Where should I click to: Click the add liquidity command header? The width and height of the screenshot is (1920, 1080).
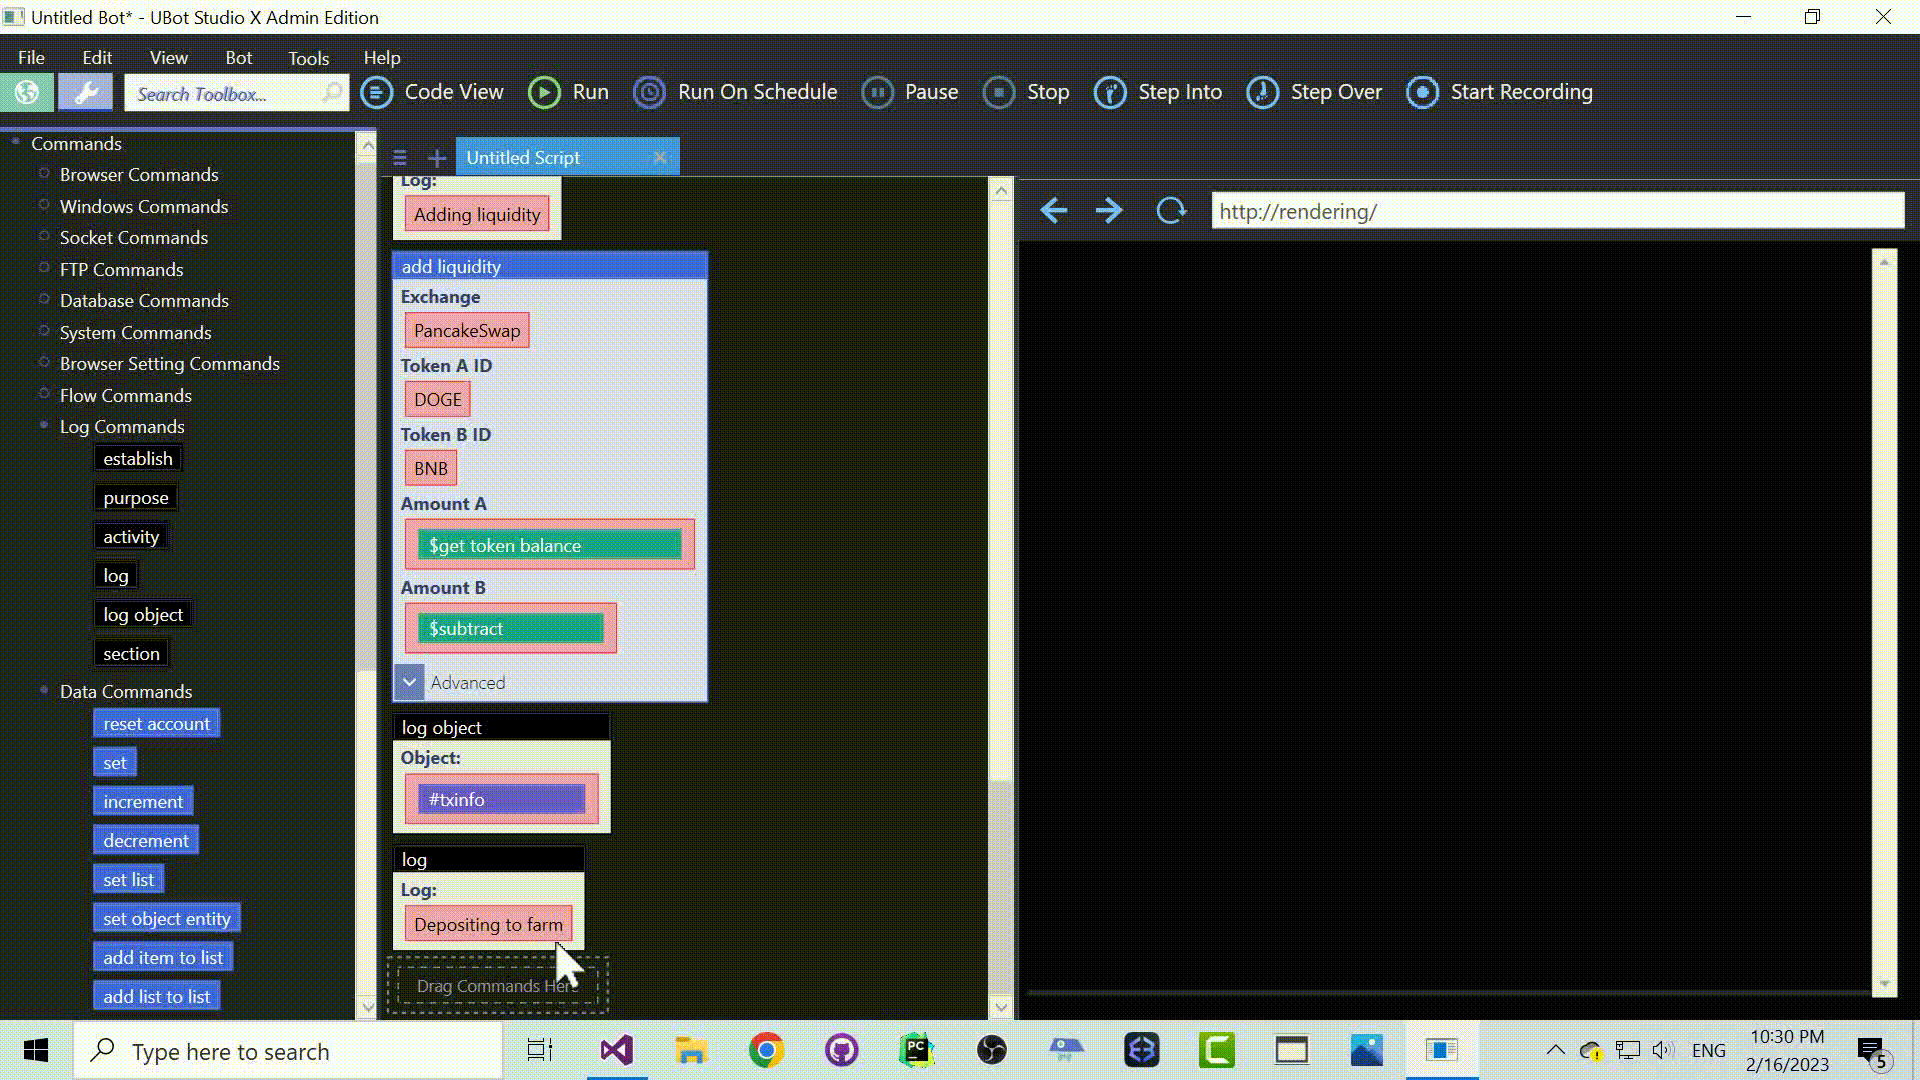(550, 266)
